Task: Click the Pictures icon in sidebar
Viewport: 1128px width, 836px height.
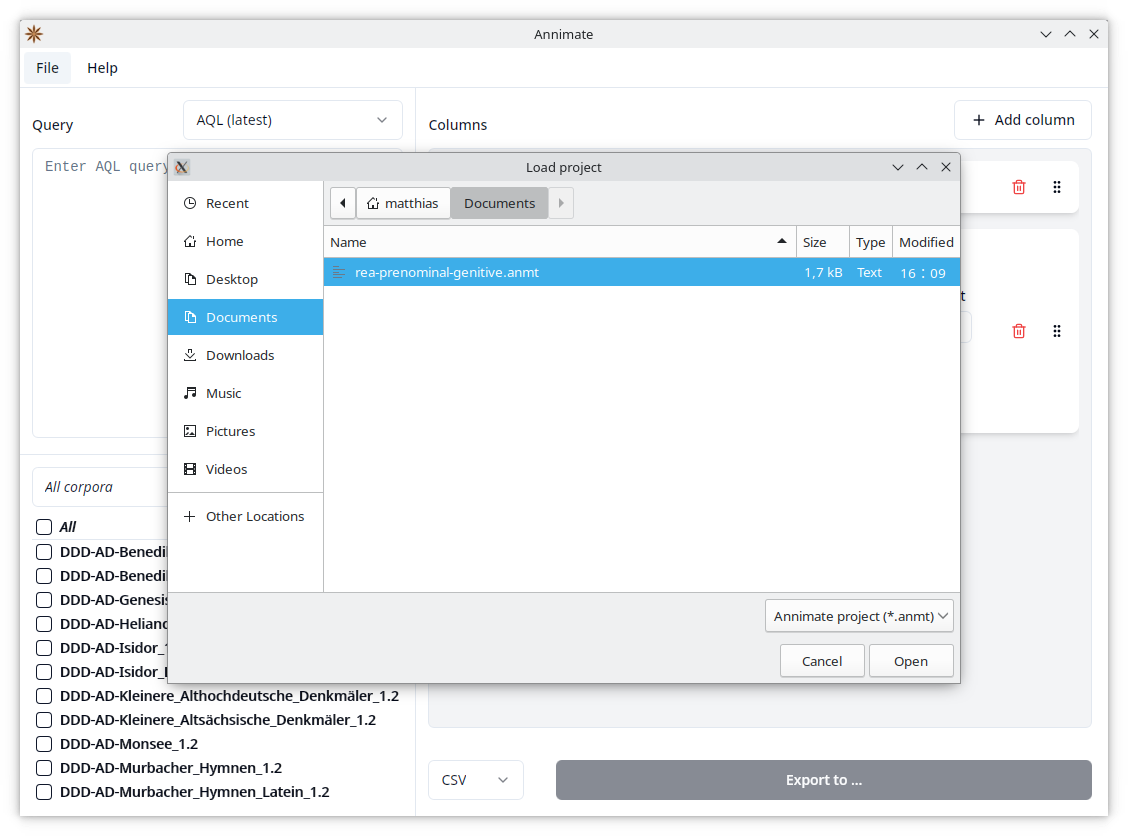Action: [190, 432]
